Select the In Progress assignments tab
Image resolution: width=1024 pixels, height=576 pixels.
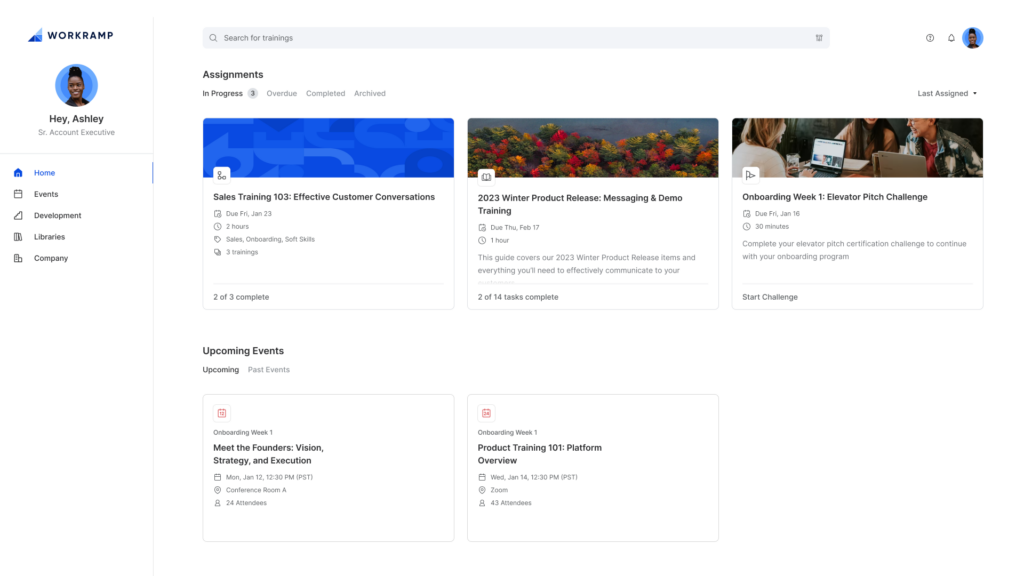pyautogui.click(x=222, y=93)
